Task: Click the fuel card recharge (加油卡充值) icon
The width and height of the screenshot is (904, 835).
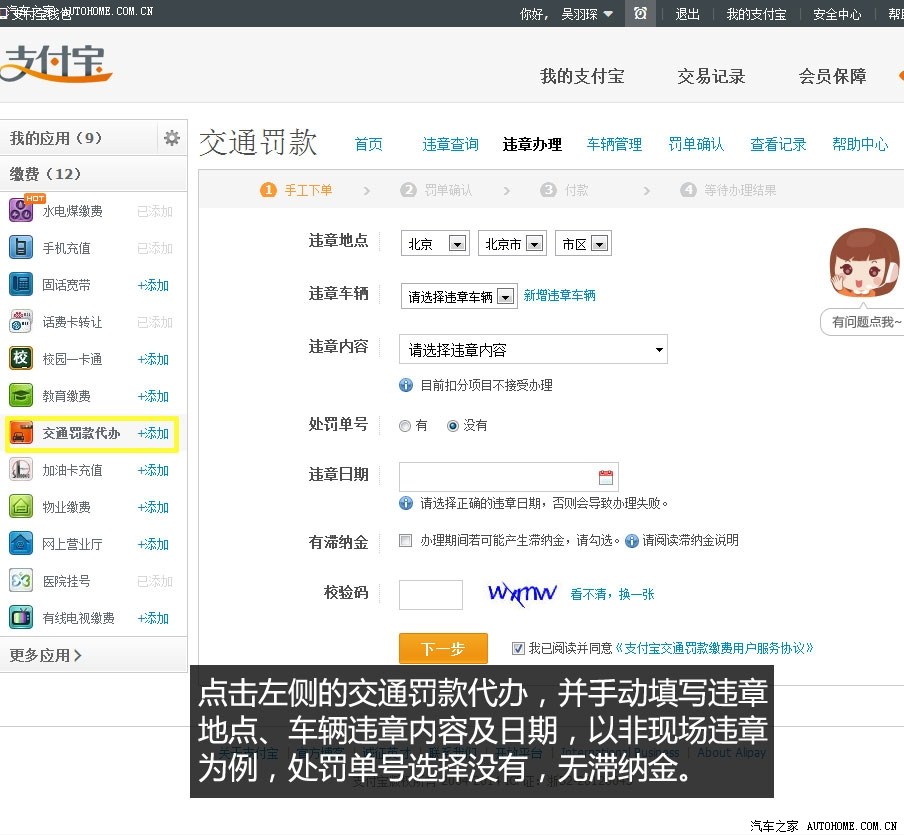Action: coord(21,469)
